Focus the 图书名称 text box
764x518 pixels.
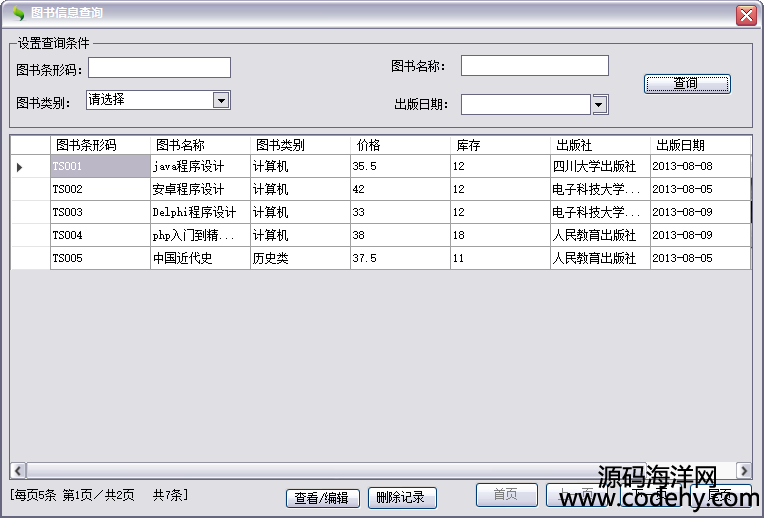click(x=534, y=66)
